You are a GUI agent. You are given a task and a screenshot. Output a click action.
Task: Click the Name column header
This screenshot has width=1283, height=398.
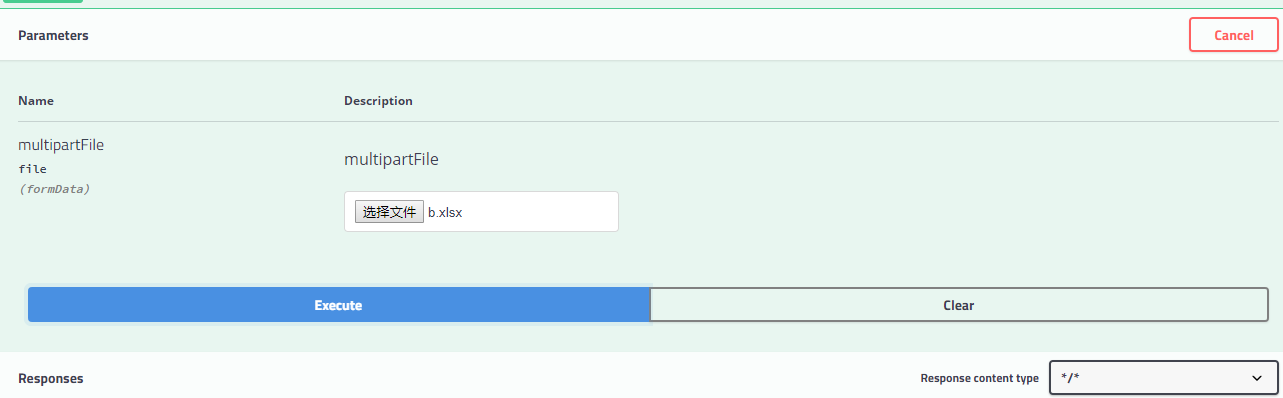coord(36,101)
